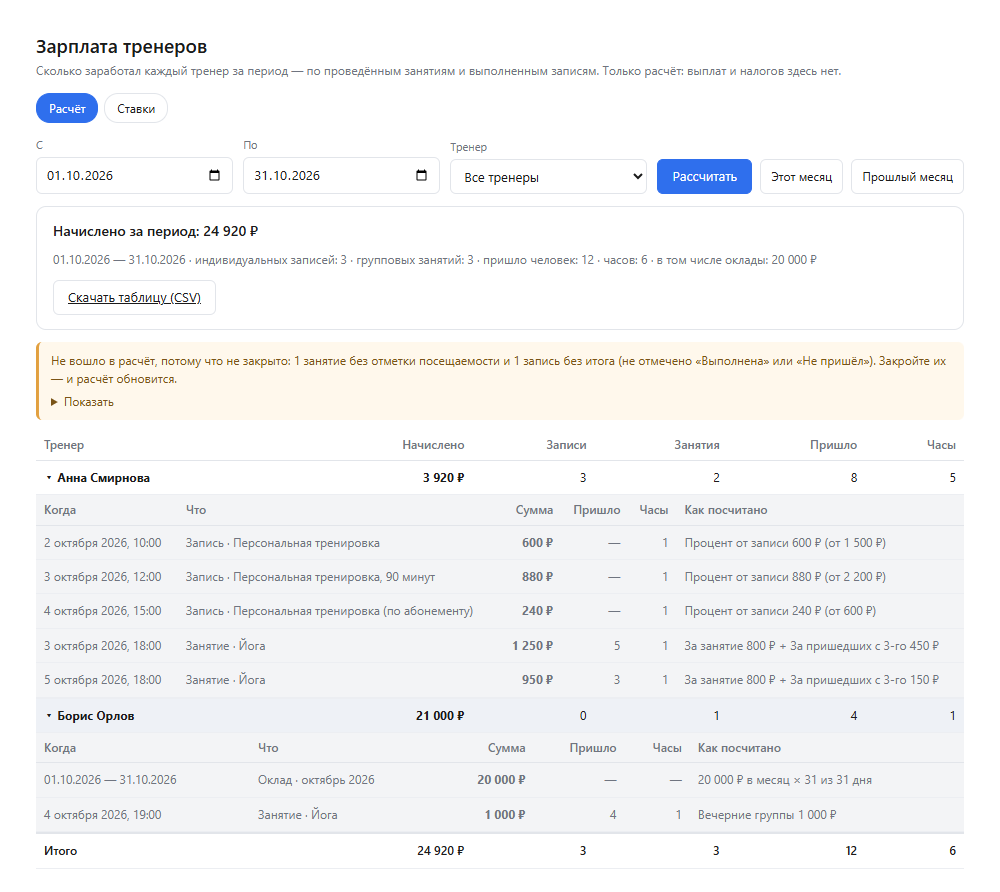This screenshot has width=1000, height=892.
Task: Expand the Показать details in warning
Action: pos(82,402)
